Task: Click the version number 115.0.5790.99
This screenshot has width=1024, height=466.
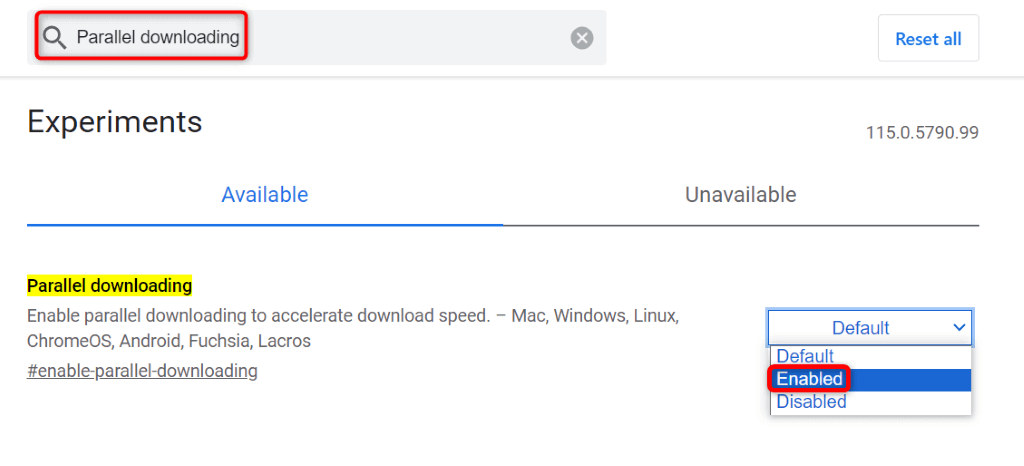Action: 922,132
